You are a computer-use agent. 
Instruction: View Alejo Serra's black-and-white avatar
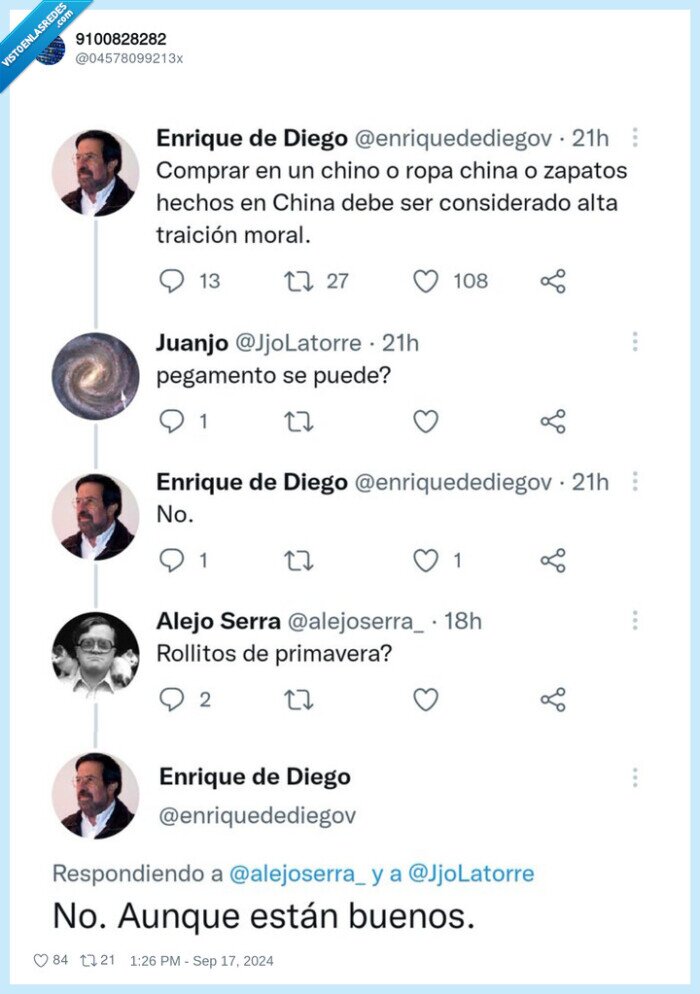point(95,654)
